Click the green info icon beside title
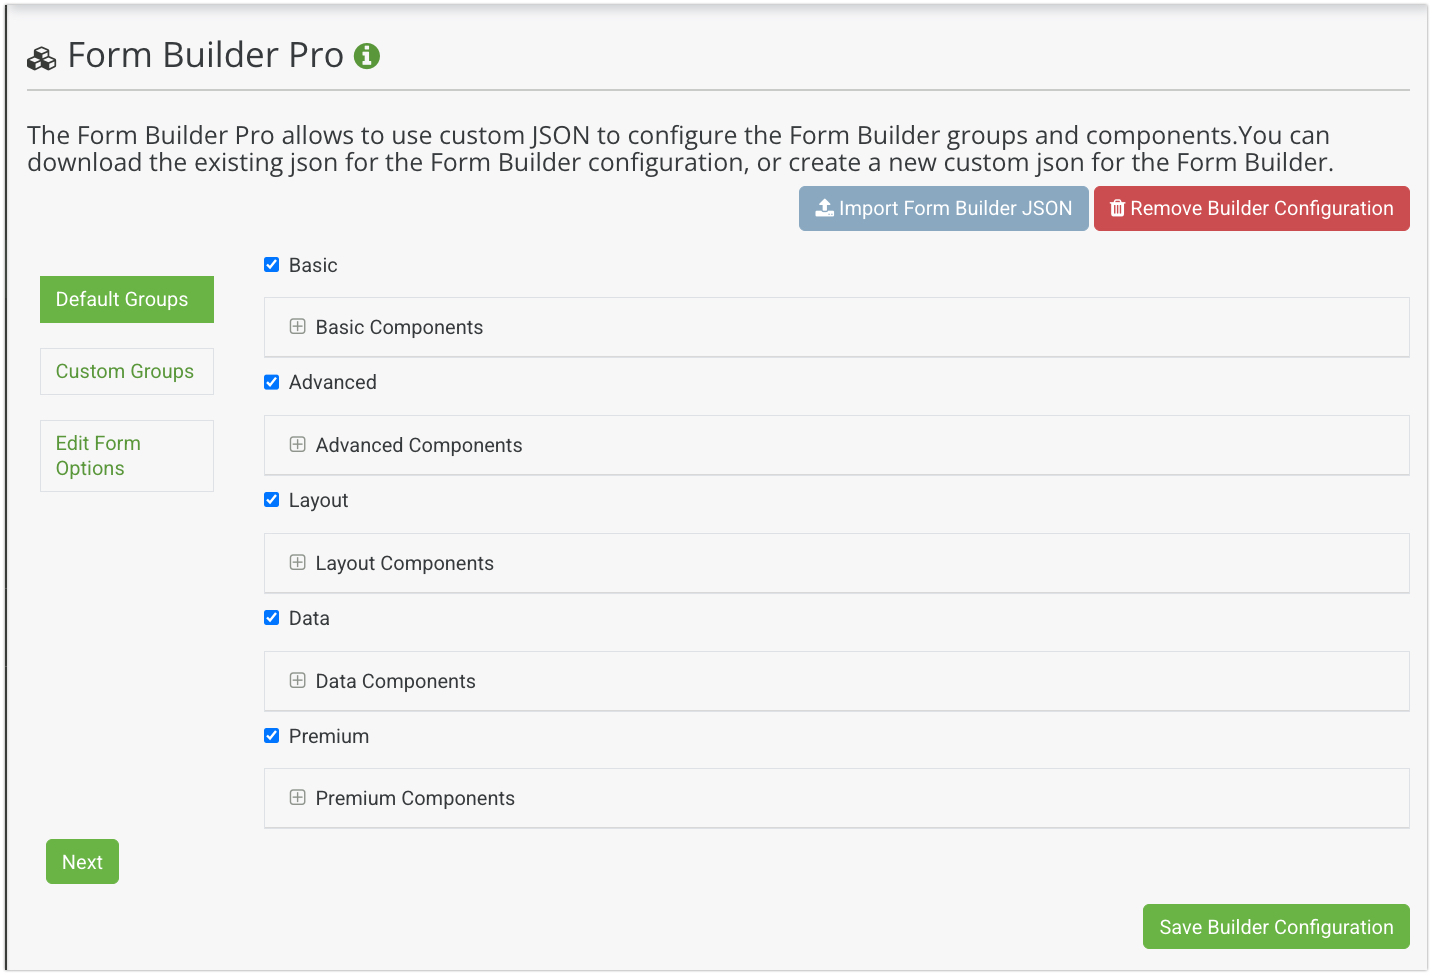Image resolution: width=1432 pixels, height=975 pixels. 367,56
